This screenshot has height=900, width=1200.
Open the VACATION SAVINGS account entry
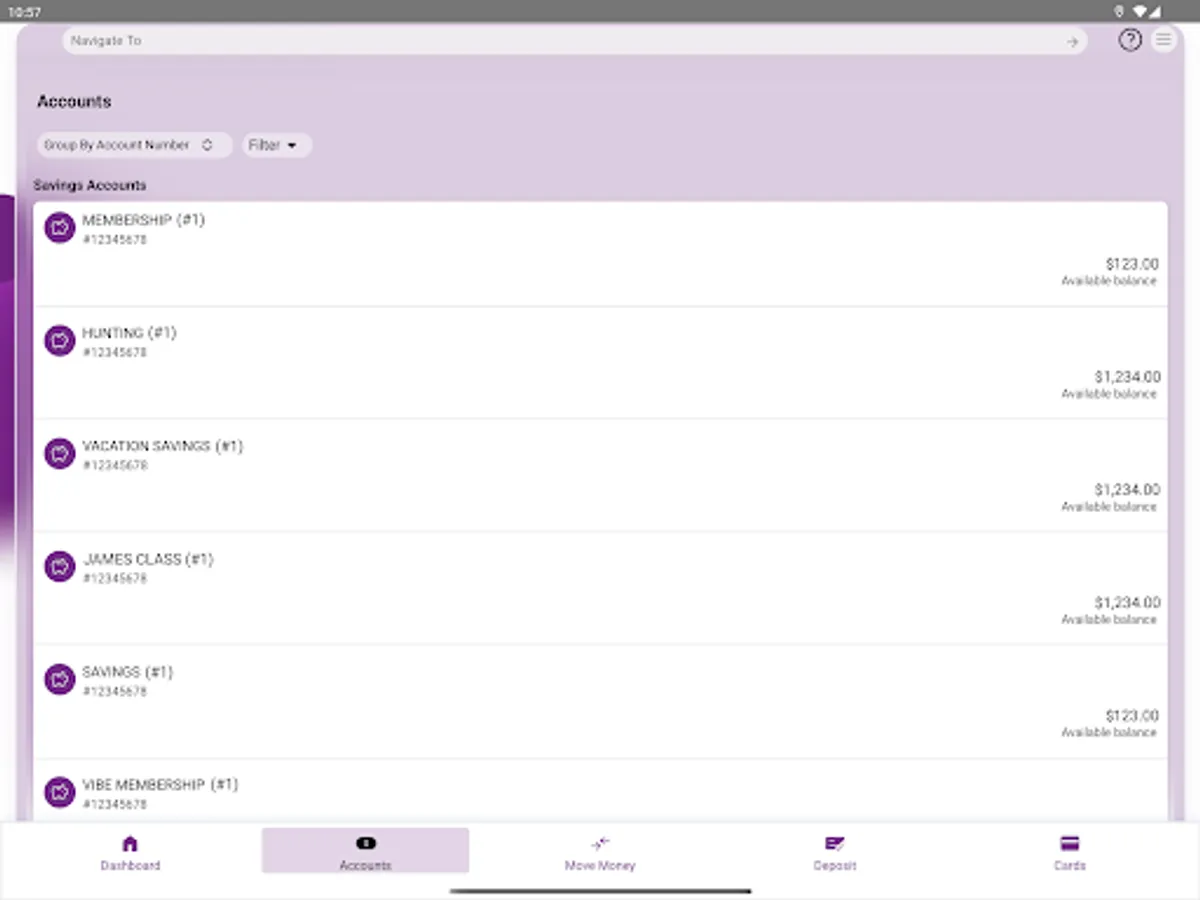pyautogui.click(x=600, y=476)
